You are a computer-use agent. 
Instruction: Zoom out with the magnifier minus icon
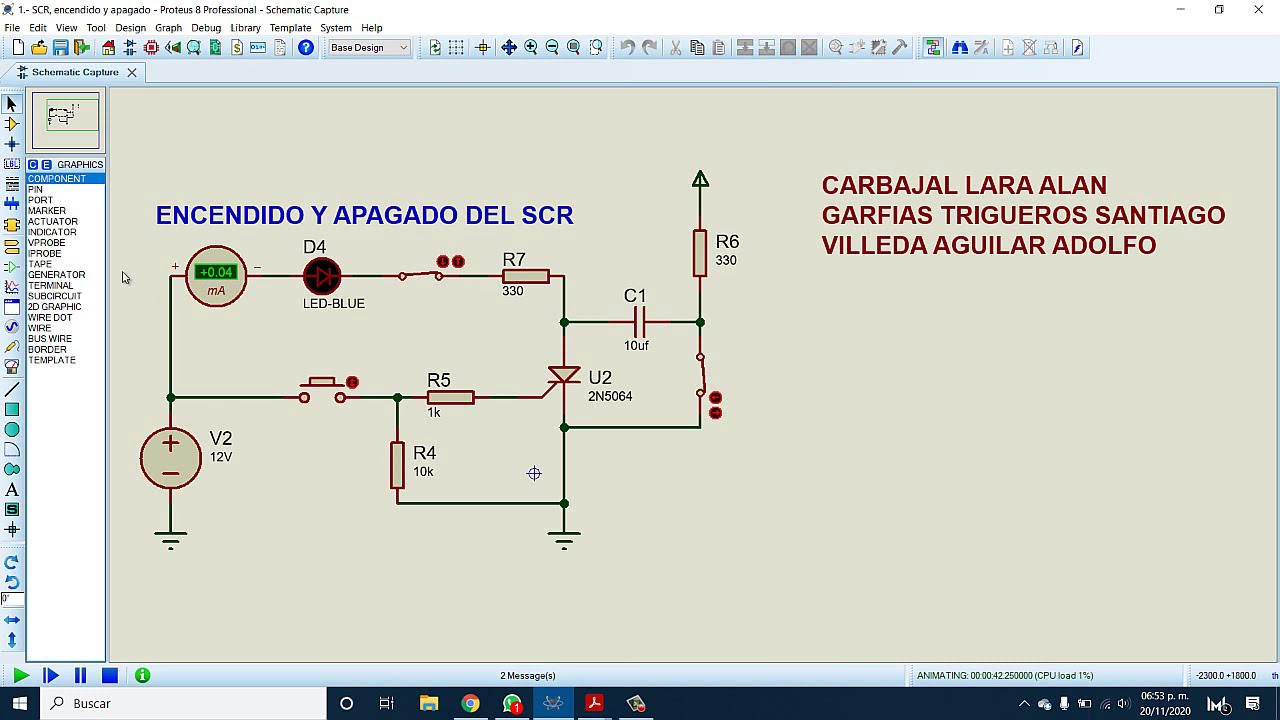(x=552, y=47)
